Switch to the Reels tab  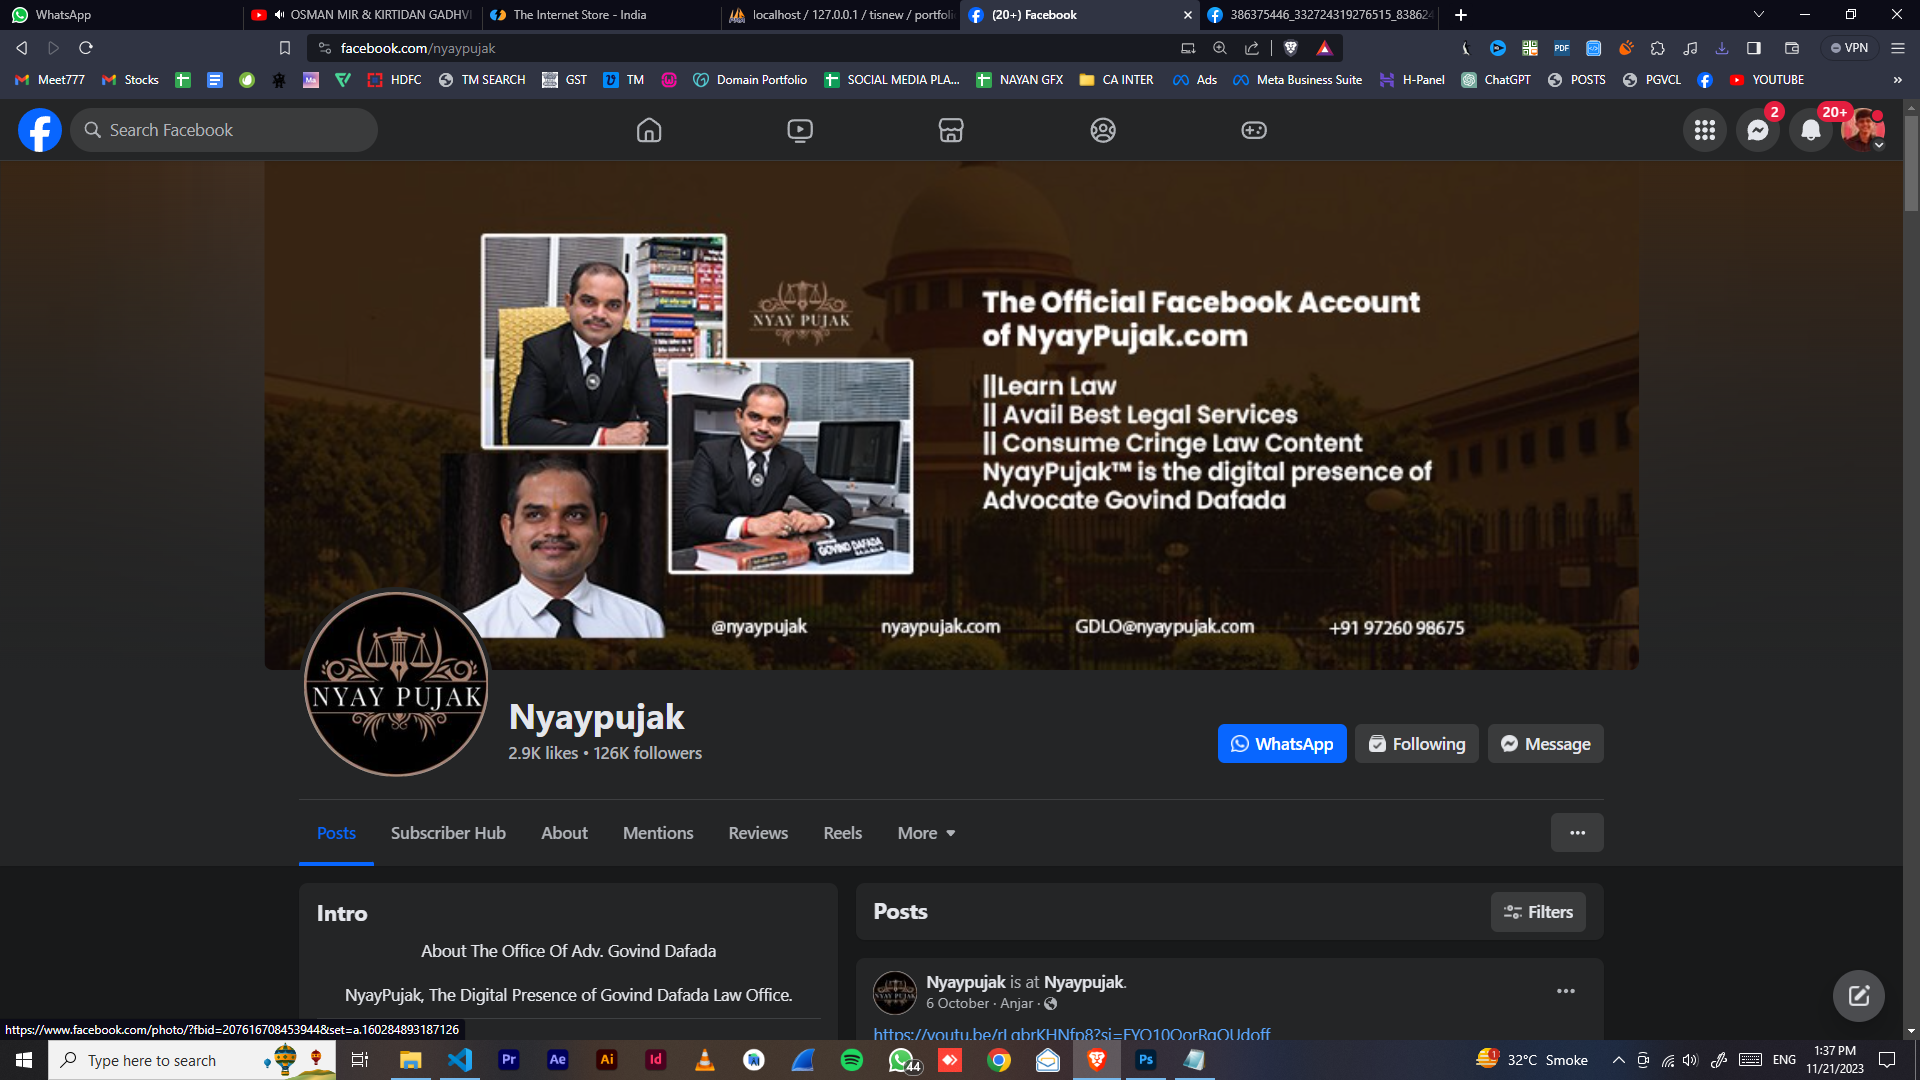coord(843,833)
